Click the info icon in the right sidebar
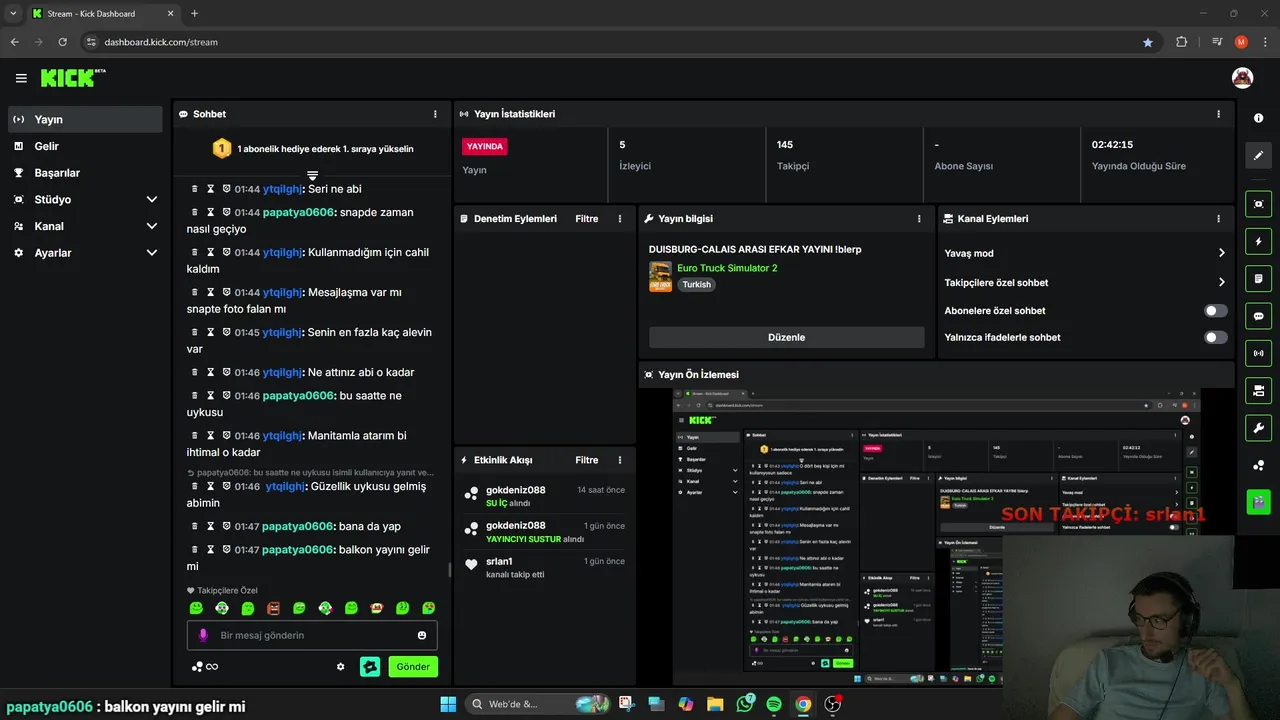Screen dimensions: 1280x720 pyautogui.click(x=1258, y=118)
